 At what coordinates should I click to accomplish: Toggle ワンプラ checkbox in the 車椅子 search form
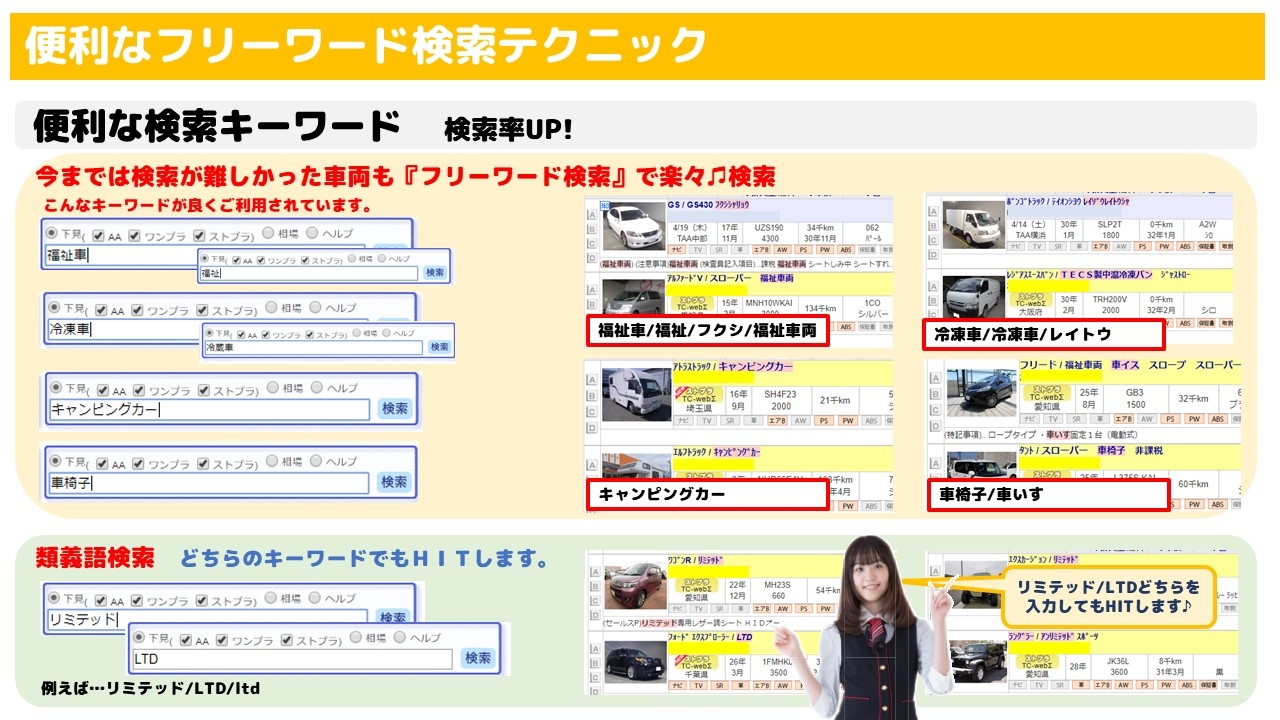[x=139, y=465]
